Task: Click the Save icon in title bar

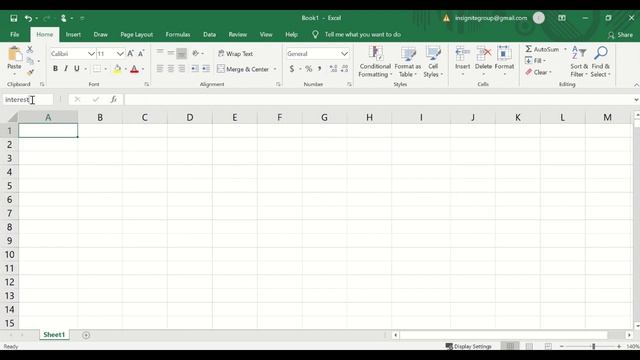Action: 13,18
